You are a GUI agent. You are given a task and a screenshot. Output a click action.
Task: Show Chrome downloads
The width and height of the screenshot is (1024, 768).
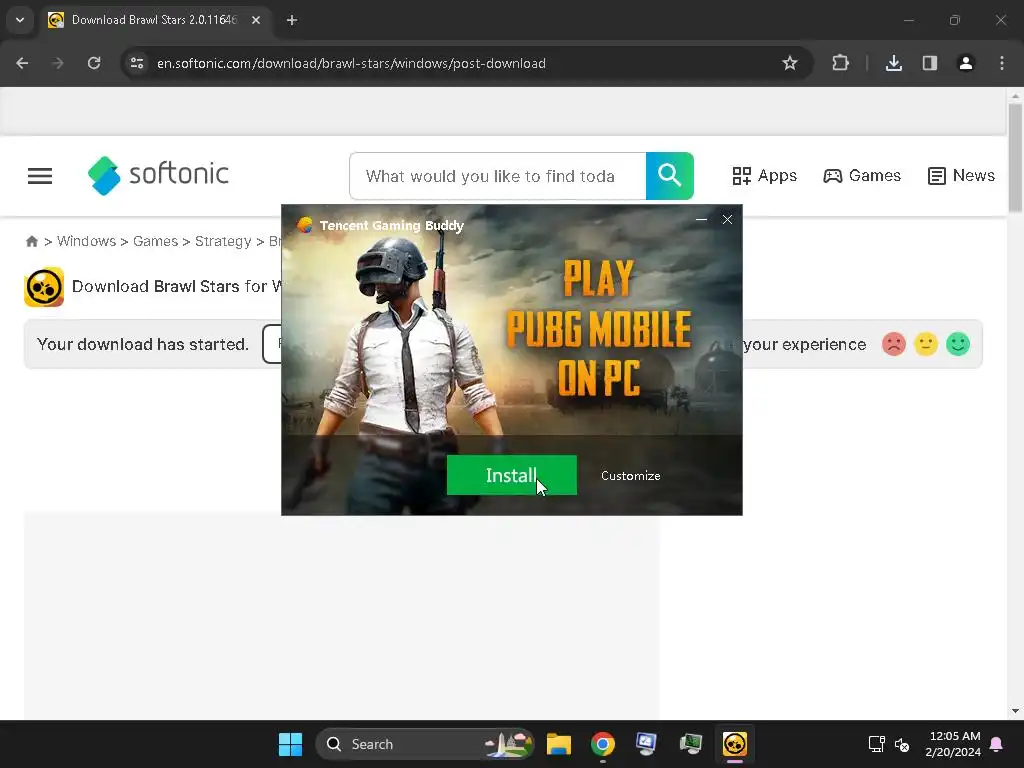pos(893,63)
